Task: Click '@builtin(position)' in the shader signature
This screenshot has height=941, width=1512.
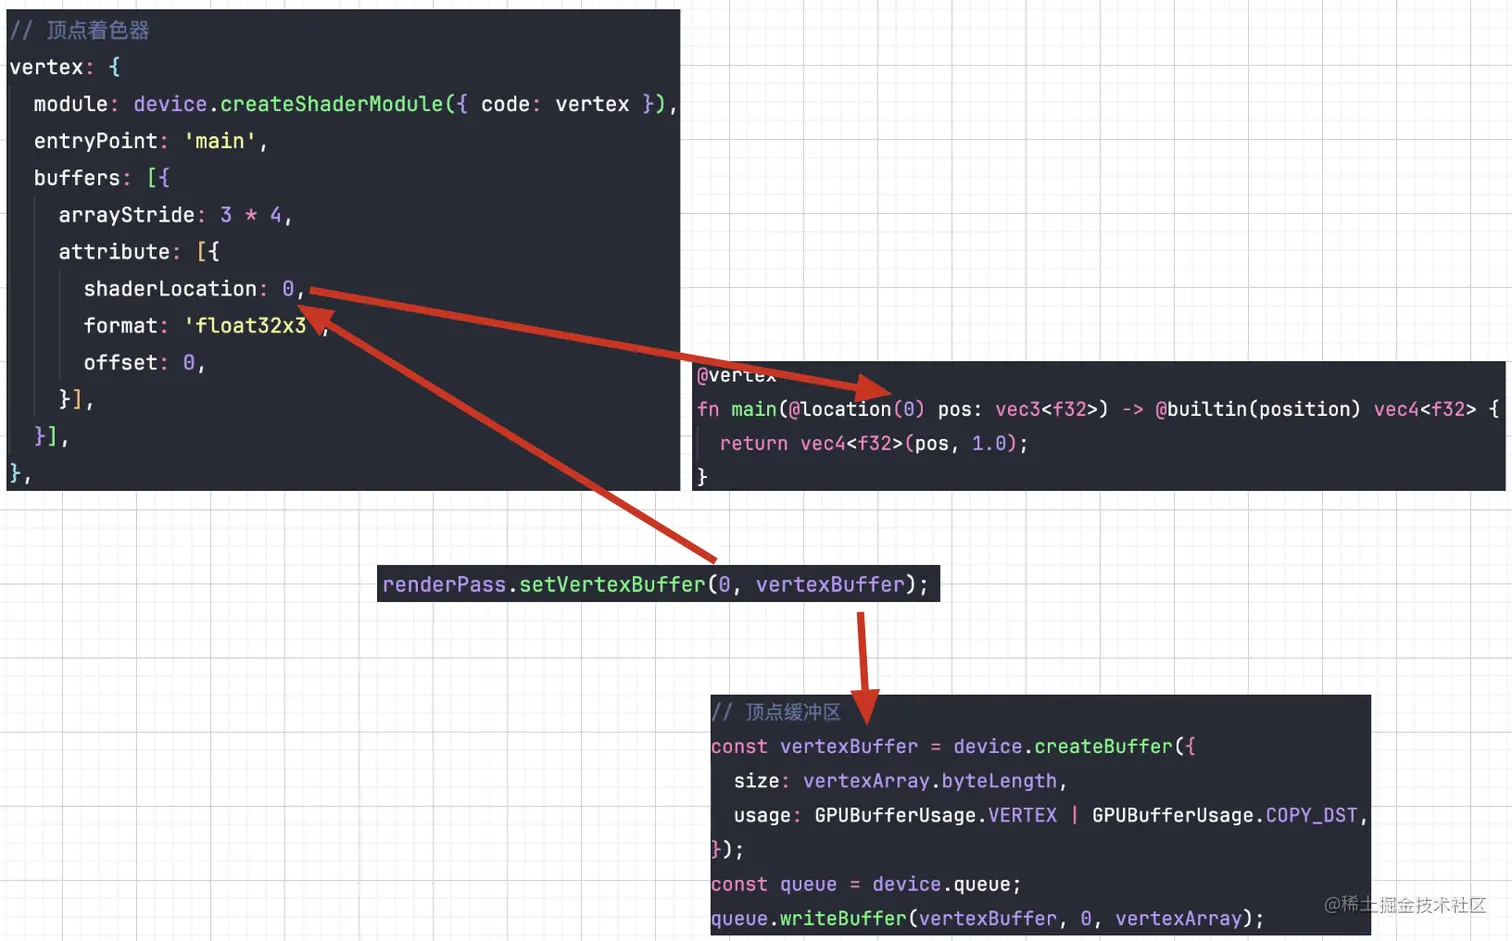Action: [1257, 409]
